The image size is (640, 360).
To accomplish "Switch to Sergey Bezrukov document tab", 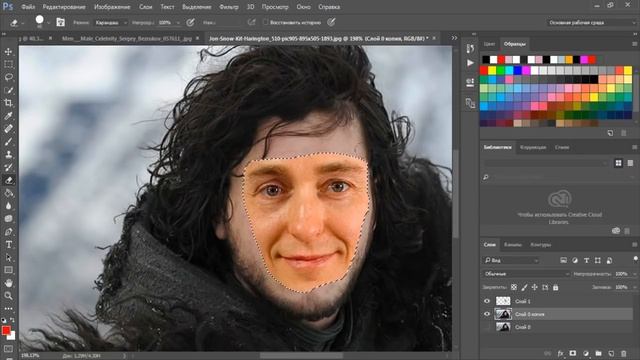I will pos(127,38).
